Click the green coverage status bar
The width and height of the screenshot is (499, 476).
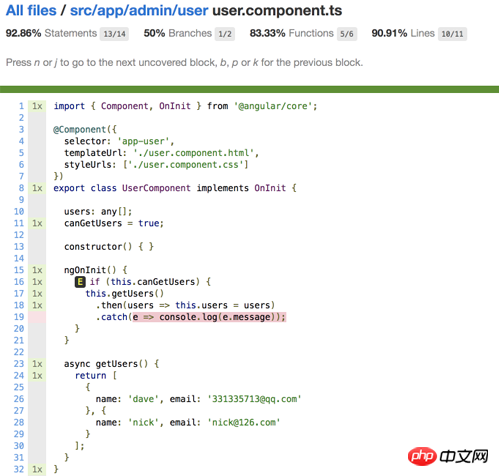pos(249,89)
